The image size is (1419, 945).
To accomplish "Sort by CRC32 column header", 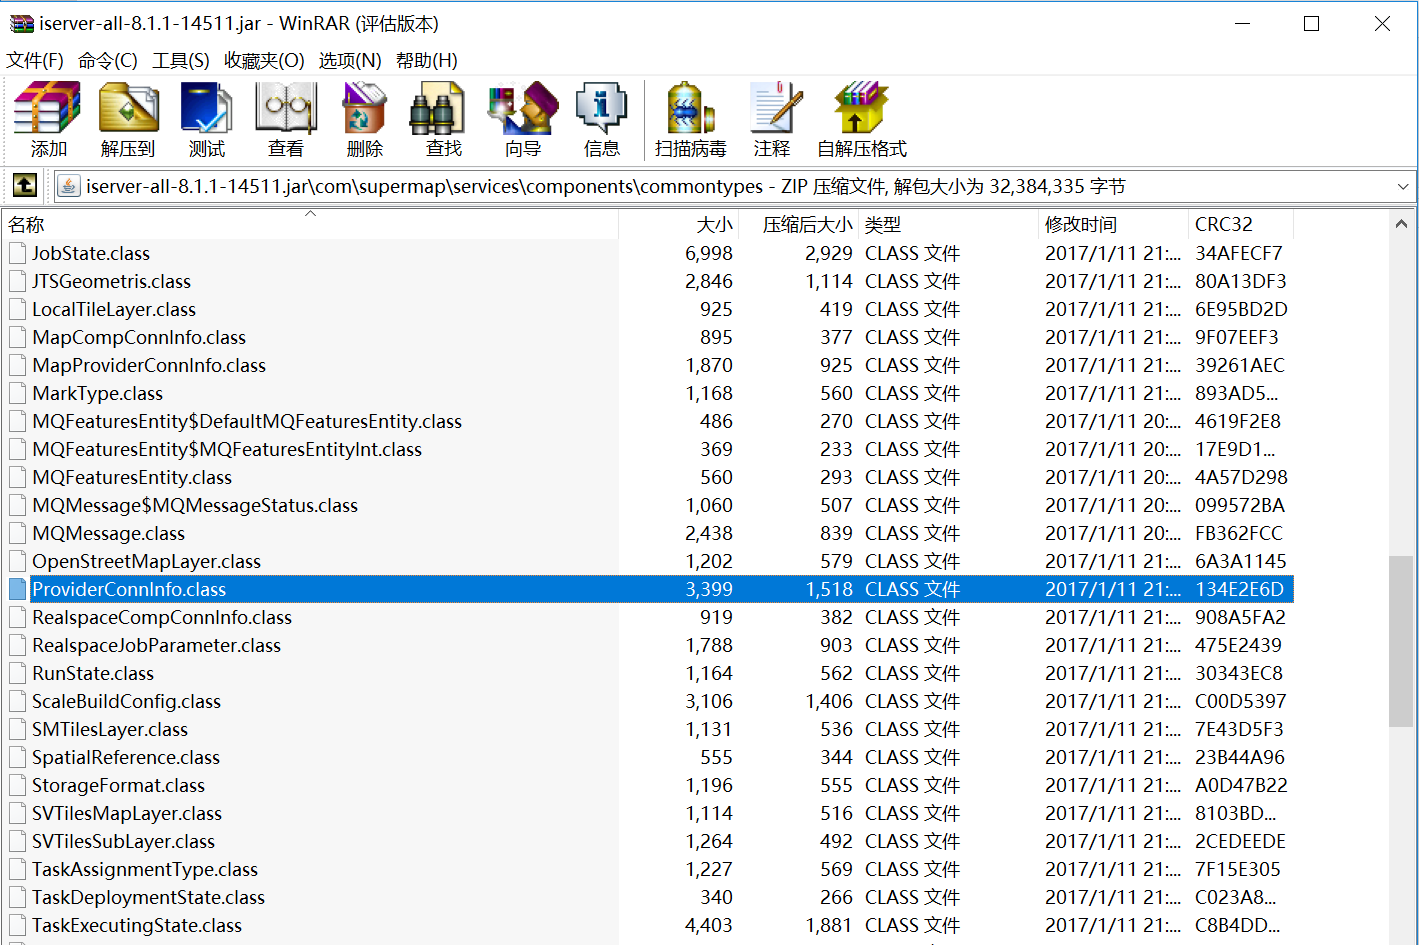I will (x=1241, y=224).
